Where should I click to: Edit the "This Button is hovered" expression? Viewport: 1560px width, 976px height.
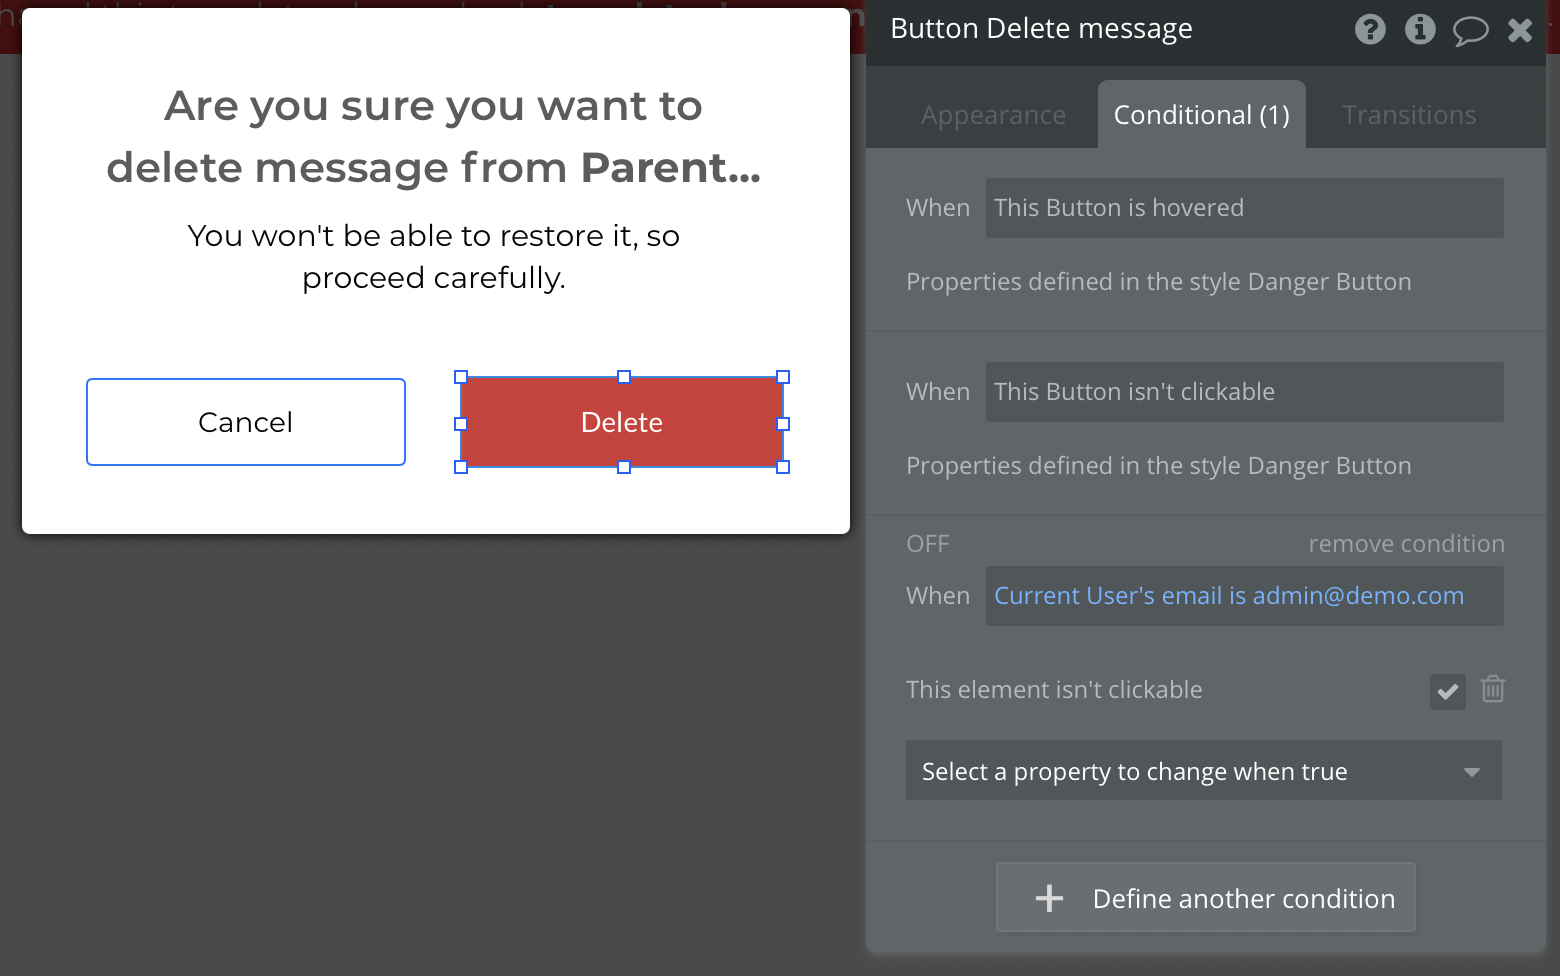pos(1244,208)
